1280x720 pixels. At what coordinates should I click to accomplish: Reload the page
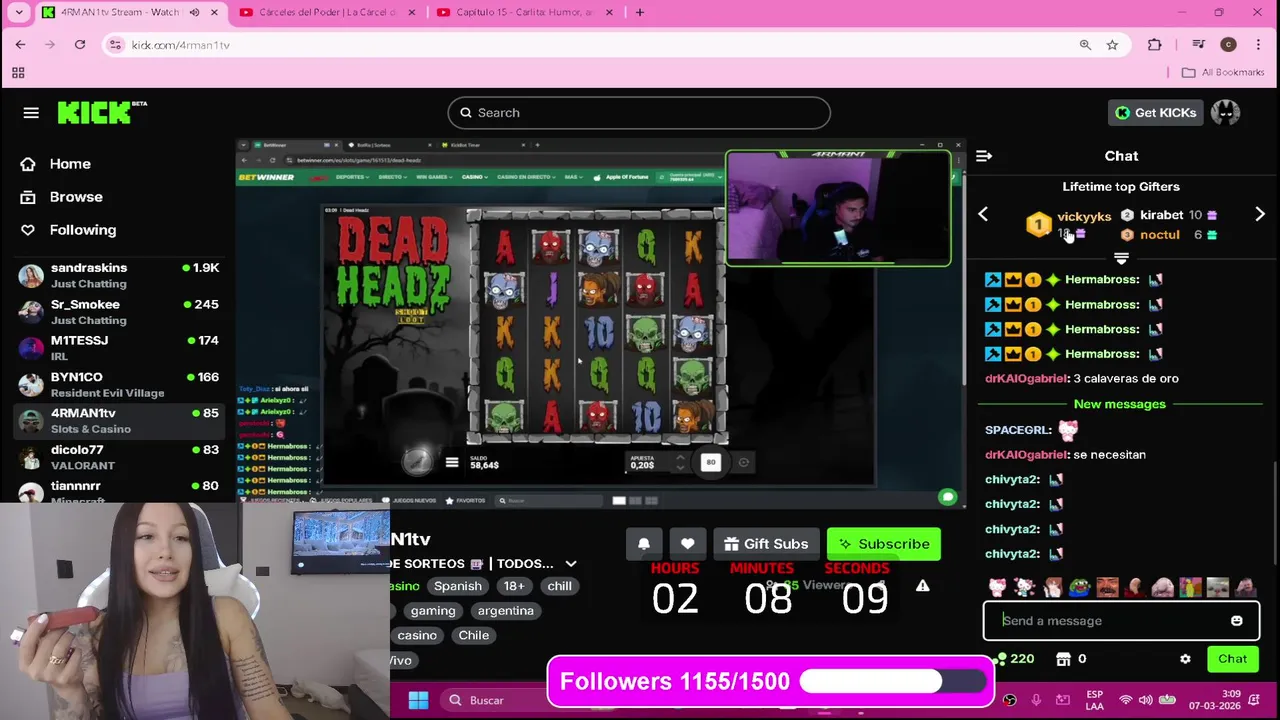80,45
